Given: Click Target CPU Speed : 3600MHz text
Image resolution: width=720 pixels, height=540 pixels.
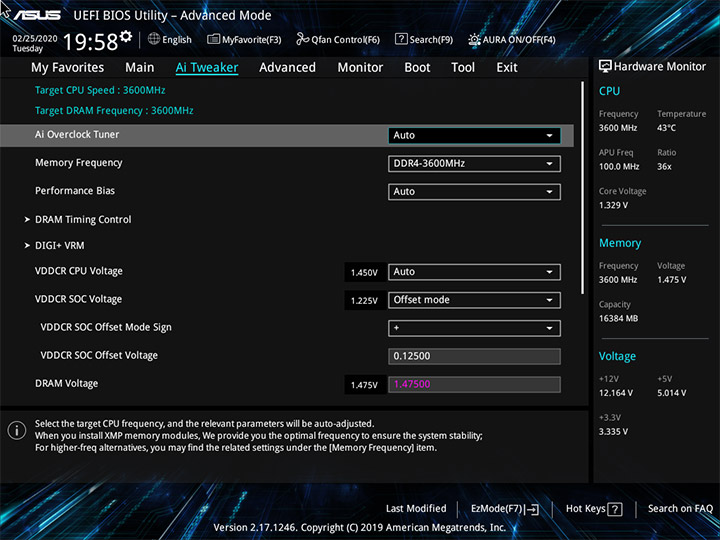Looking at the screenshot, I should pyautogui.click(x=100, y=90).
